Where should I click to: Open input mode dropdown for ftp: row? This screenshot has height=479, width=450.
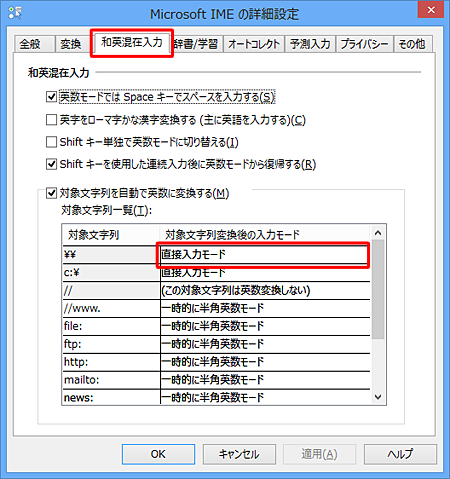coord(265,345)
